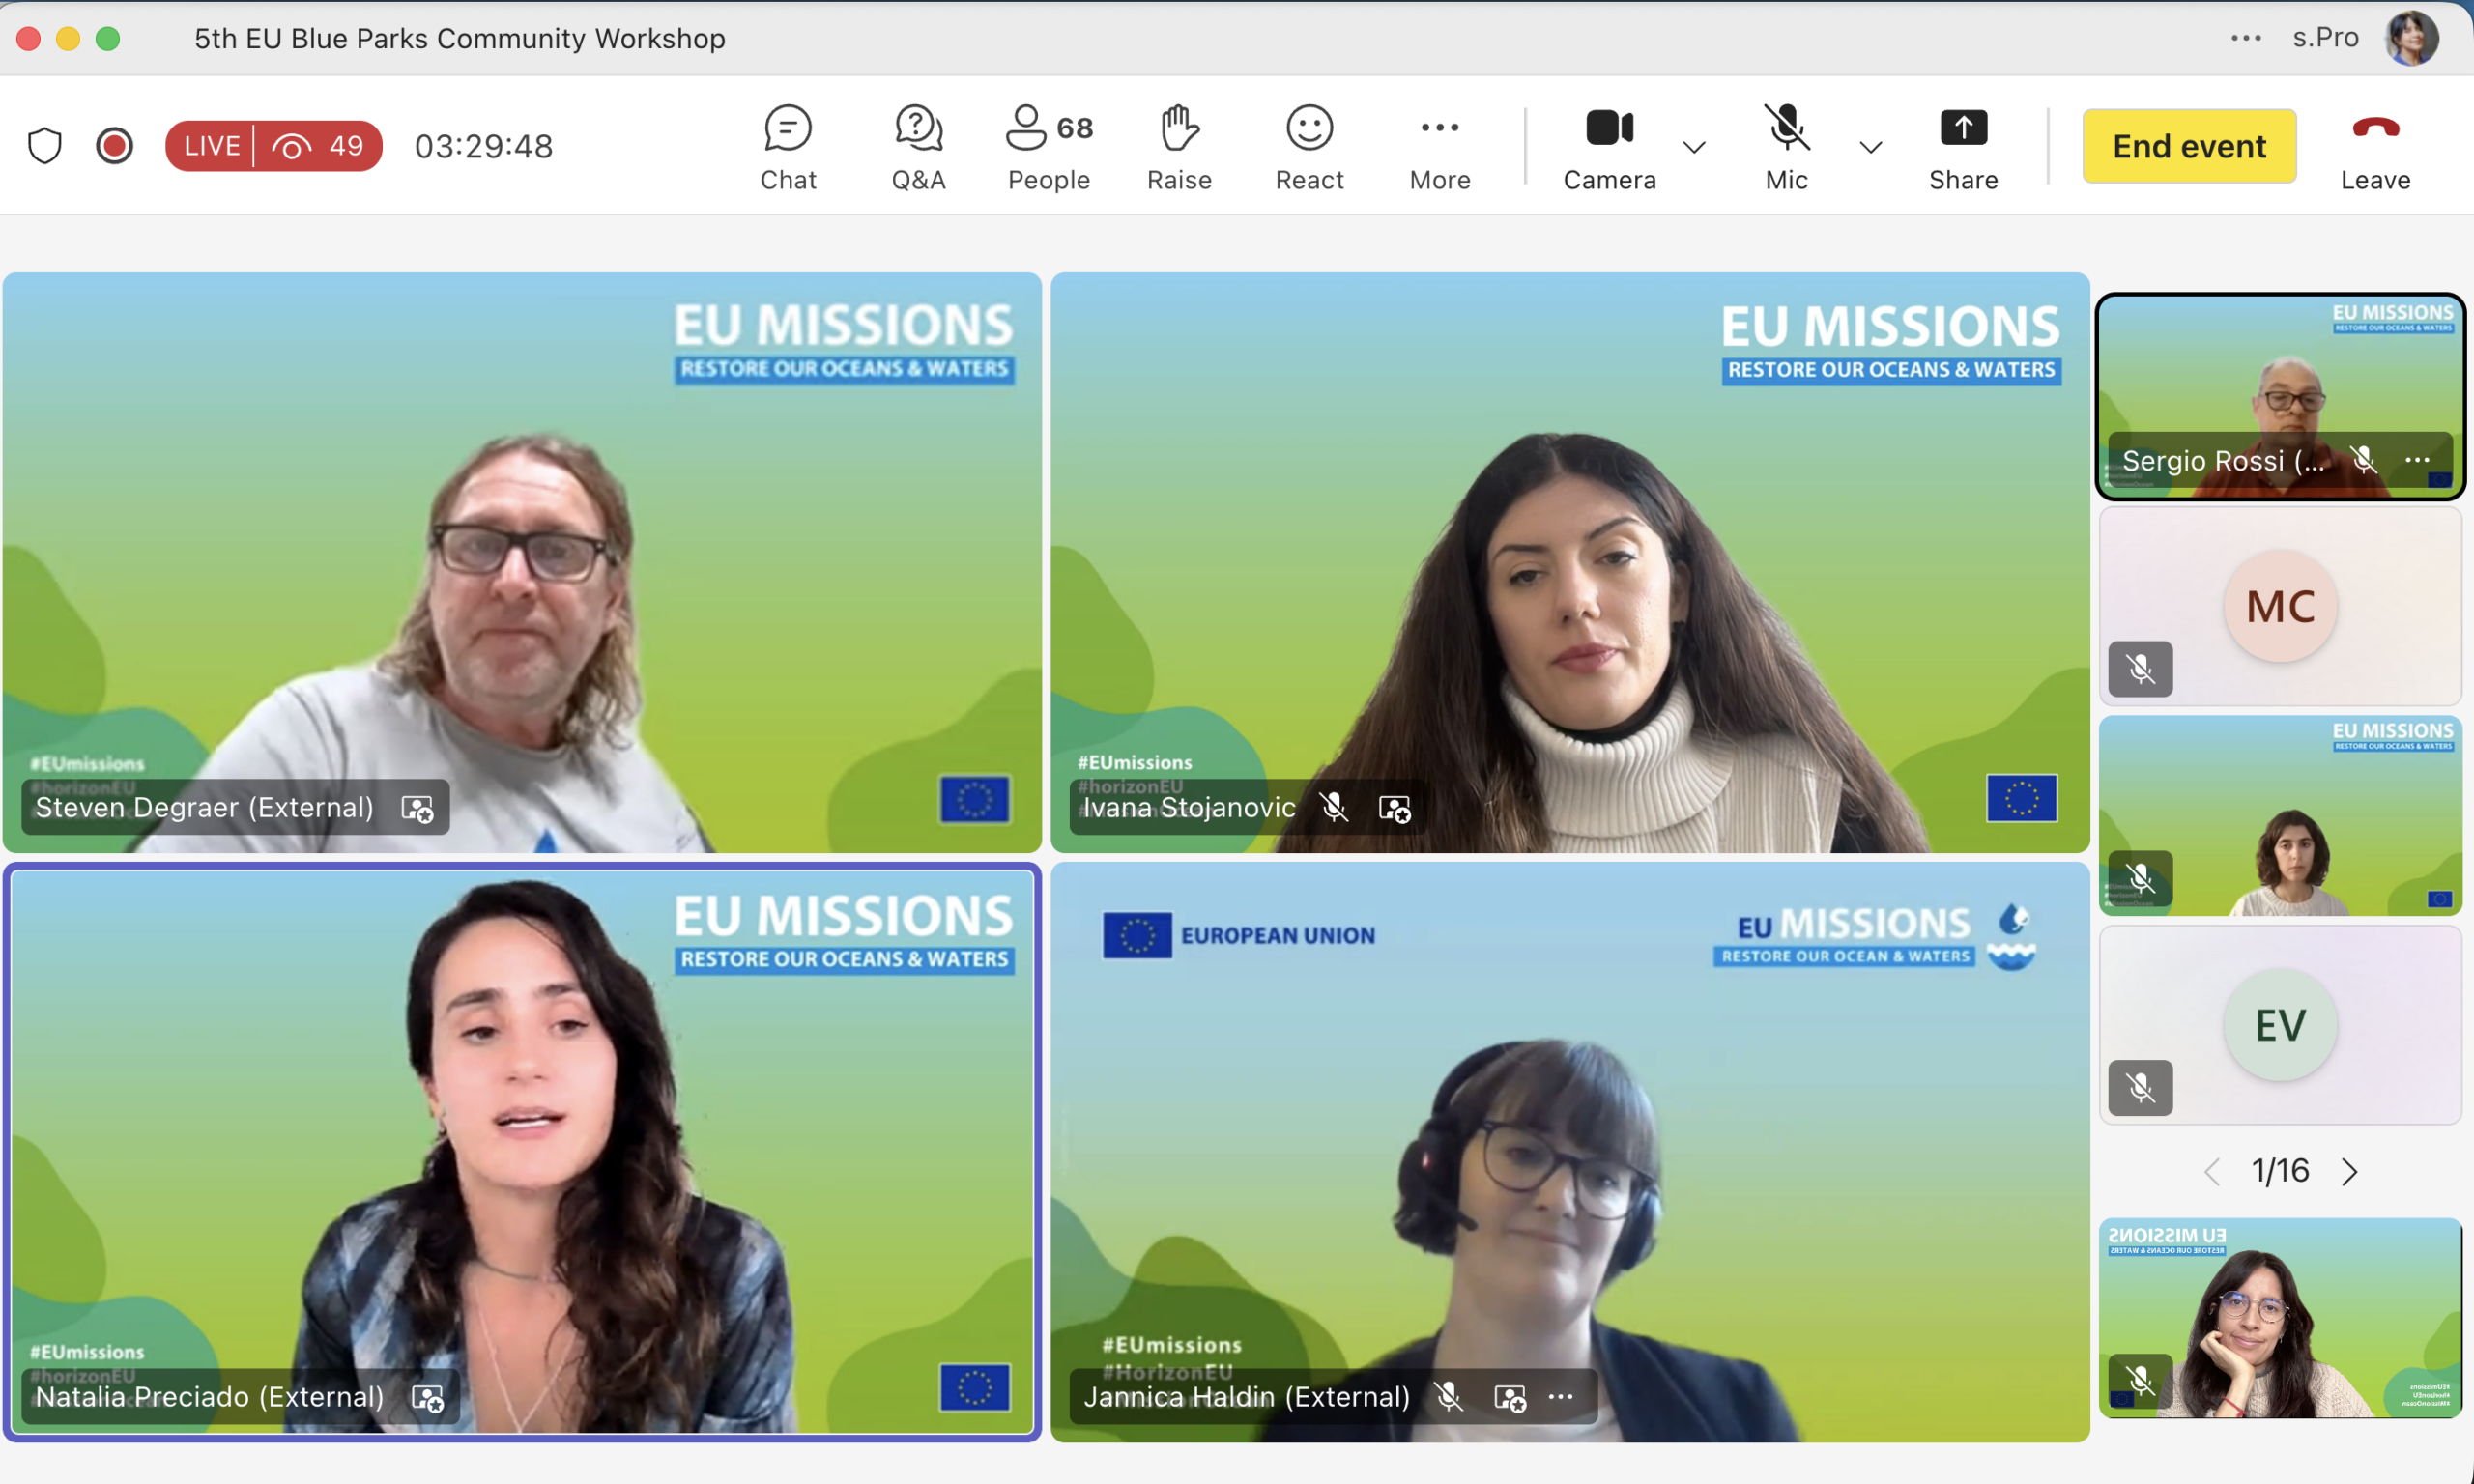Open the React emoji menu

tap(1309, 147)
